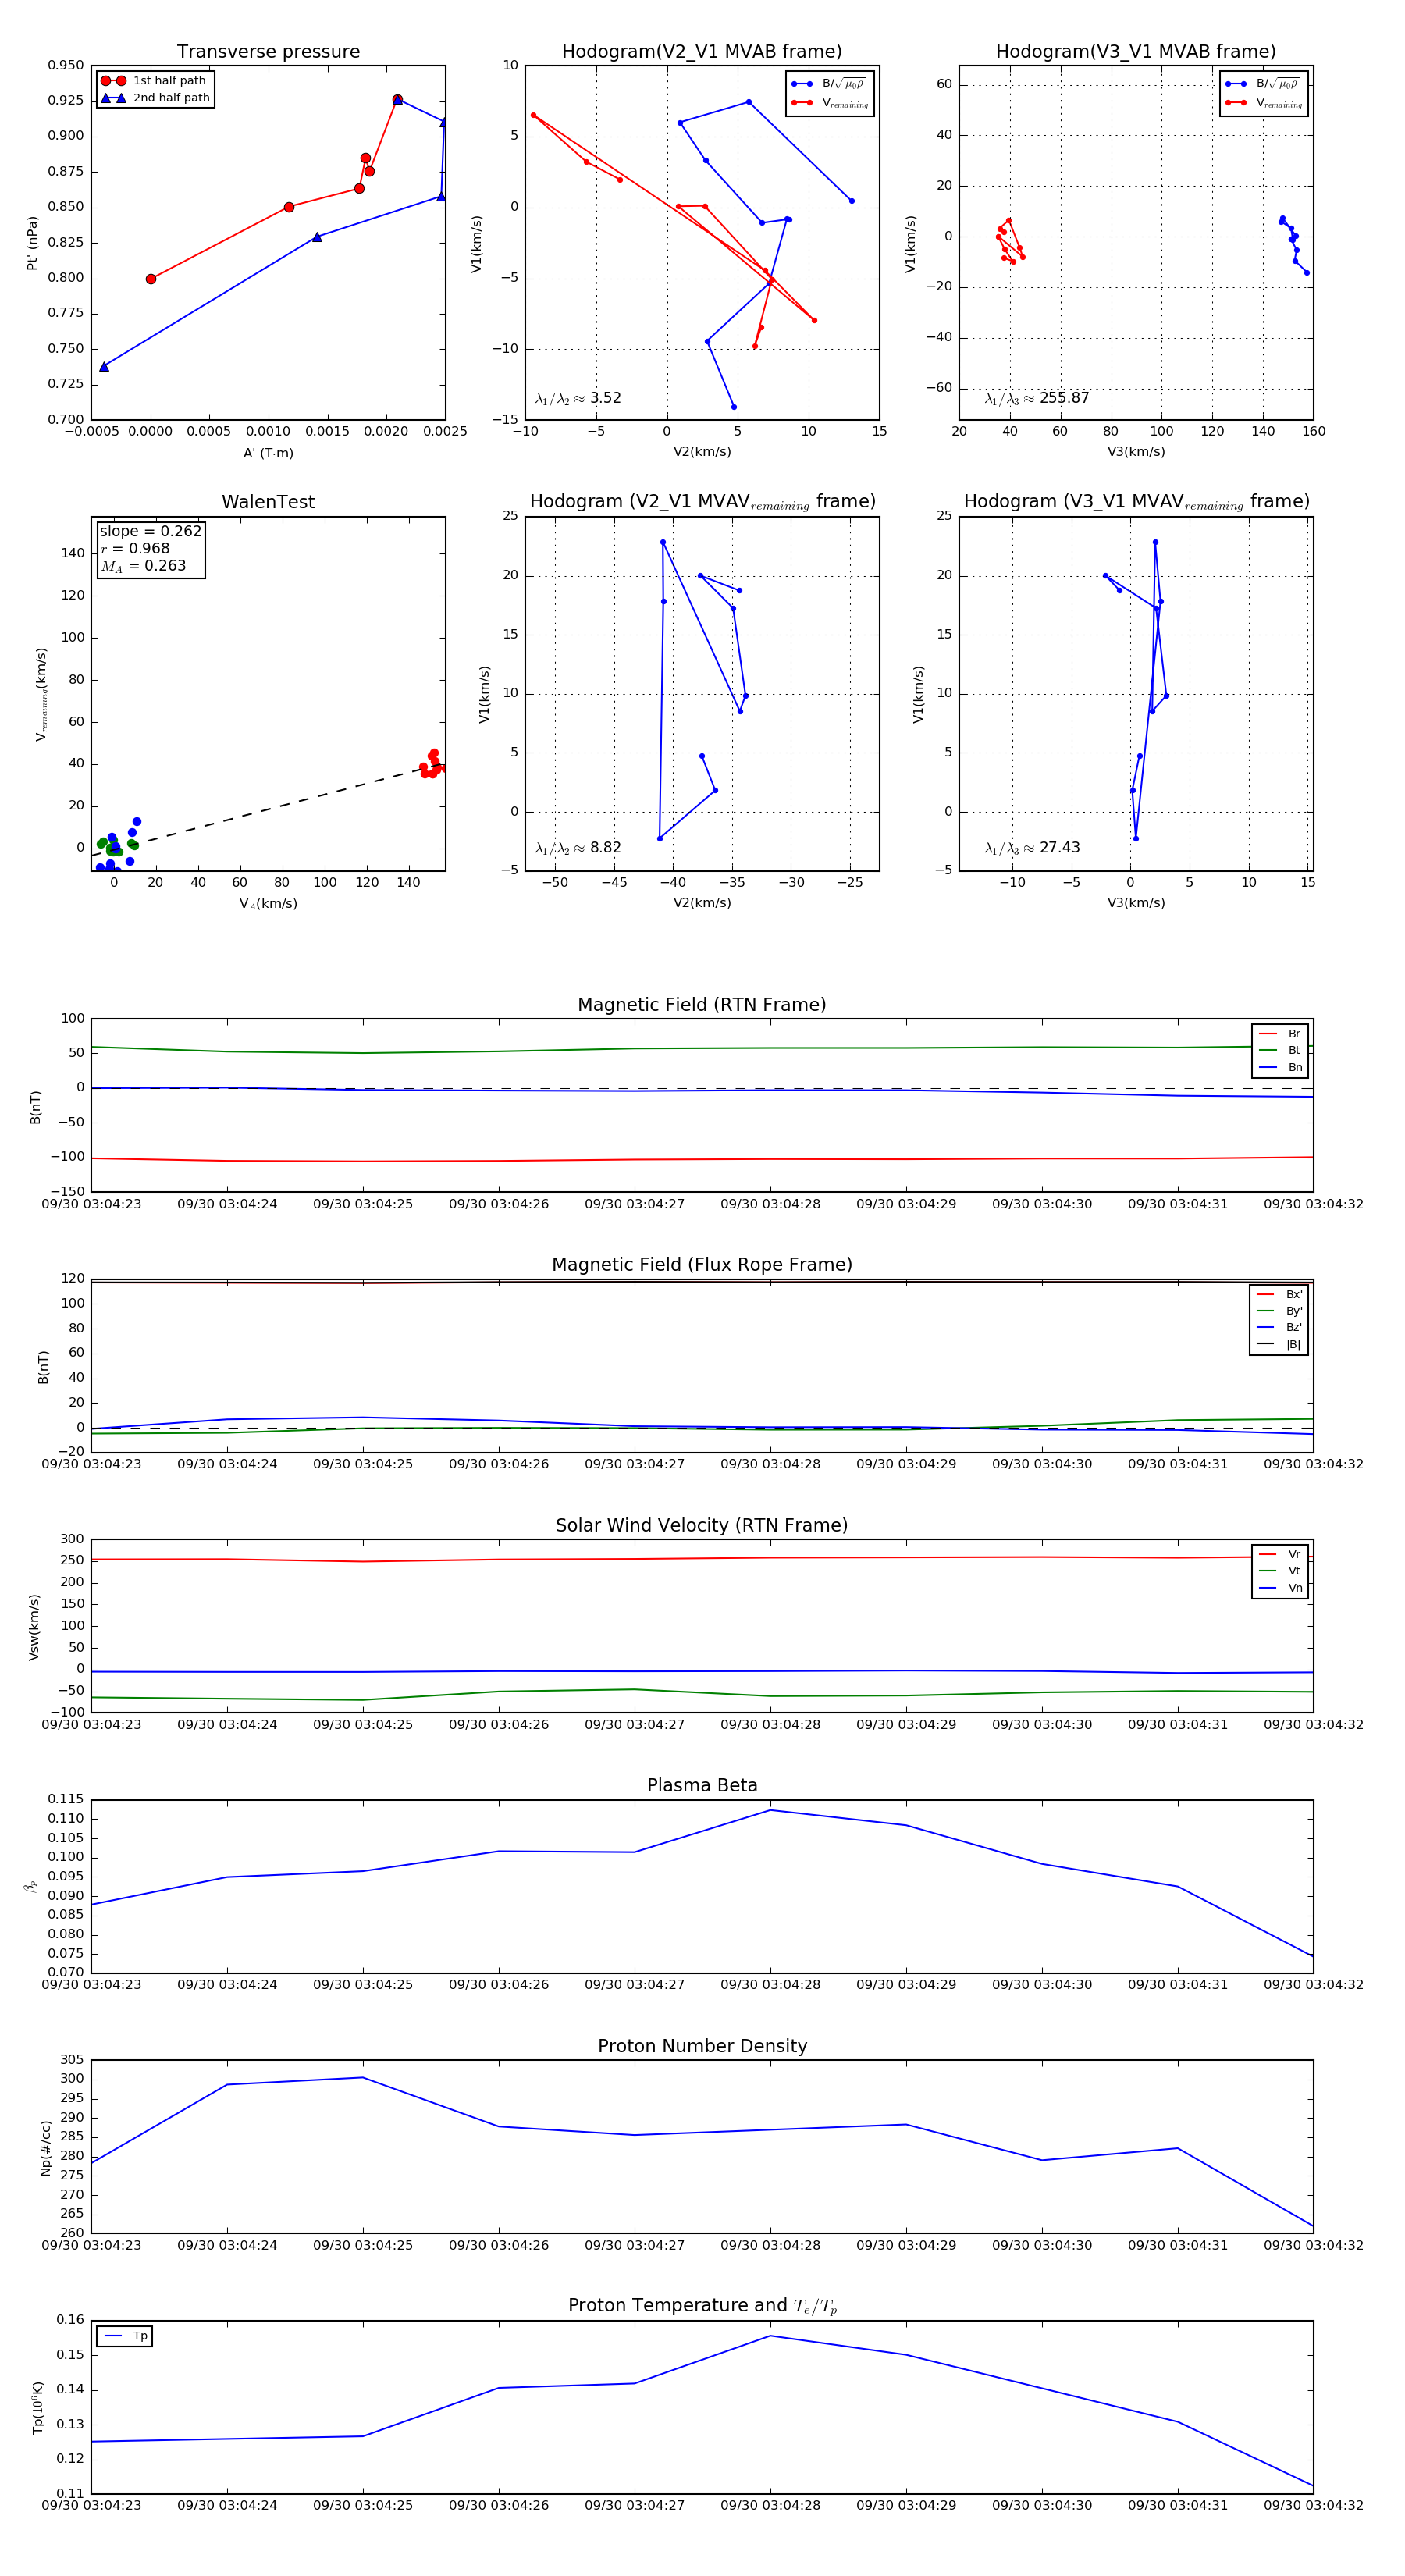The height and width of the screenshot is (2576, 1405).
Task: Click the λ1/λ3 ≈ 27.43 annotation
Action: tap(1032, 848)
